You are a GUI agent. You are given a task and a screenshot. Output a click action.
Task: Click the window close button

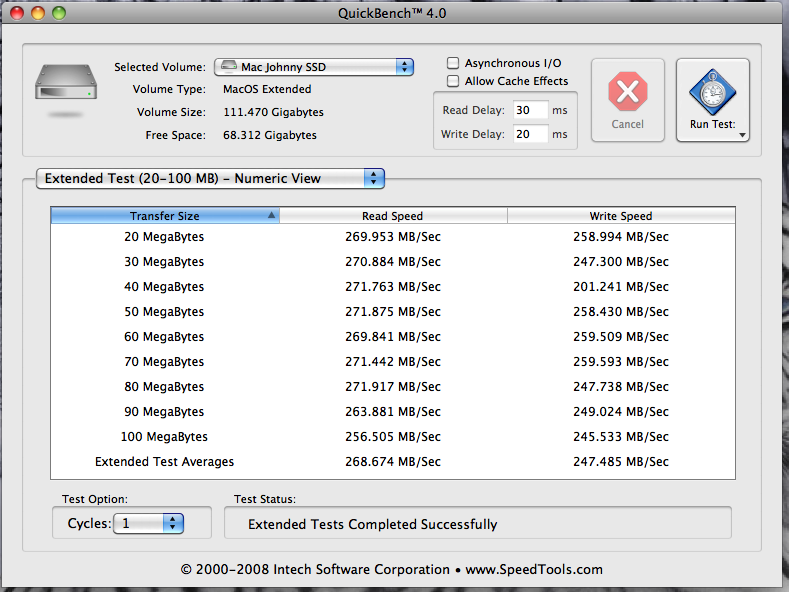[x=17, y=13]
